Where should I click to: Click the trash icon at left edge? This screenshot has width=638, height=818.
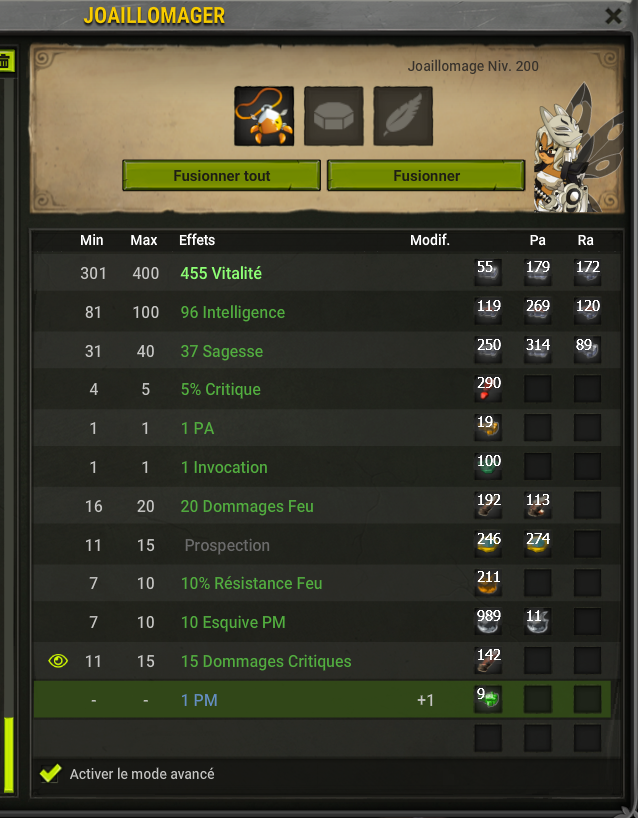tap(5, 61)
